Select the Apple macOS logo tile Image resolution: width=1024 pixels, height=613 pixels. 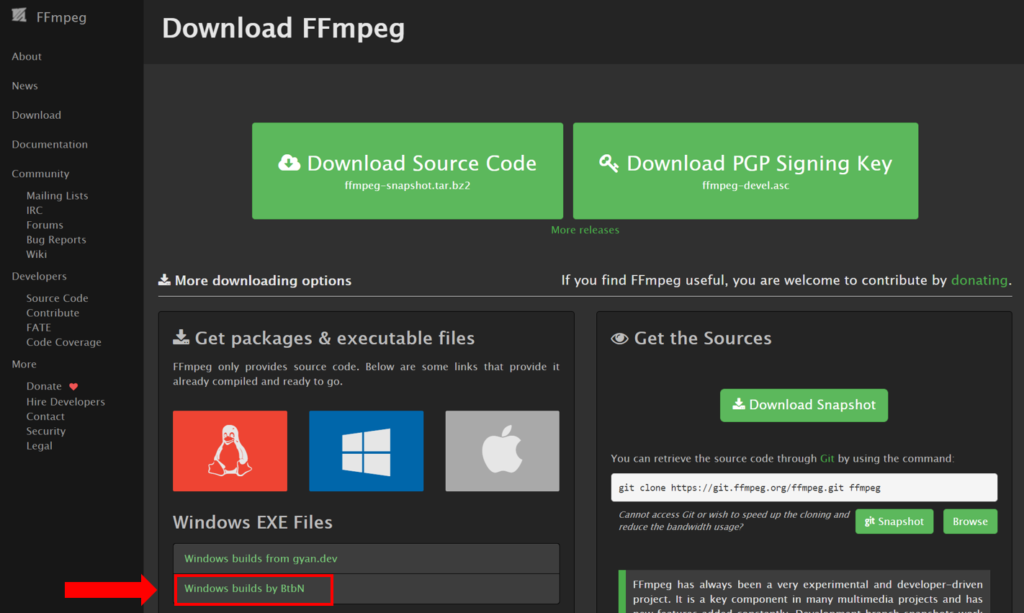click(x=502, y=451)
